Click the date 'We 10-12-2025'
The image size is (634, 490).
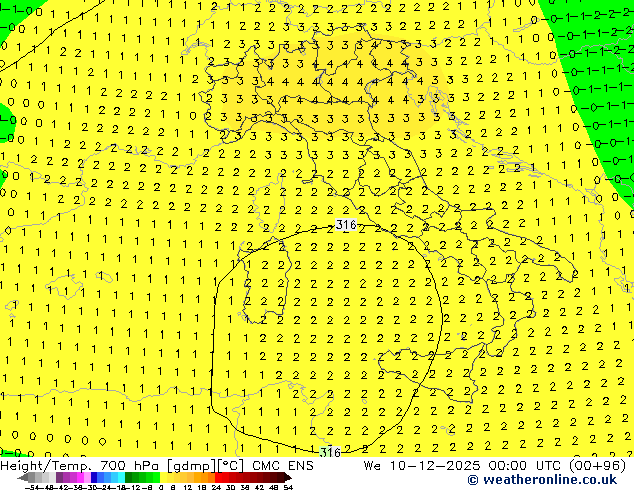pos(422,465)
